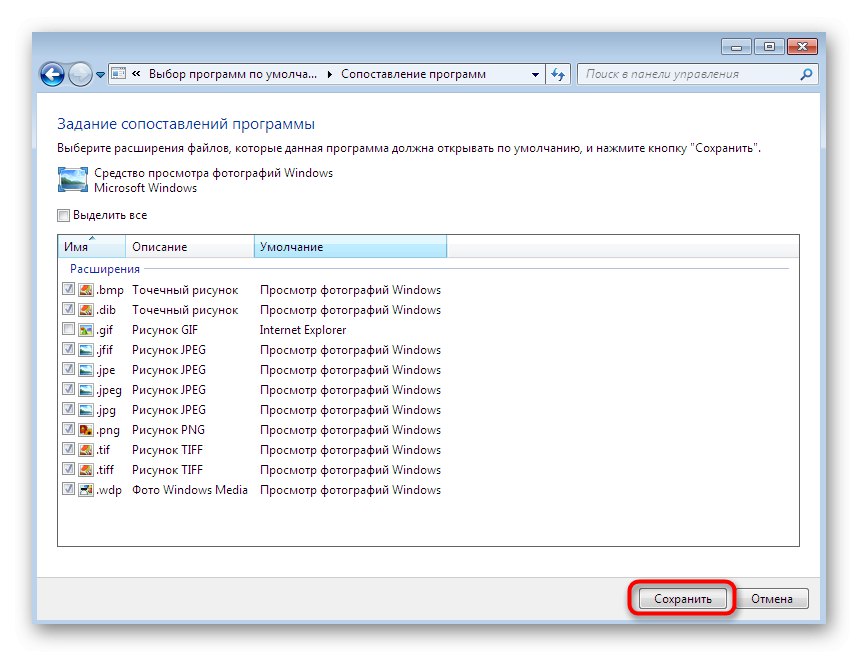Toggle the .wdp checkbox
Screen dimensions: 858x656
click(68, 489)
